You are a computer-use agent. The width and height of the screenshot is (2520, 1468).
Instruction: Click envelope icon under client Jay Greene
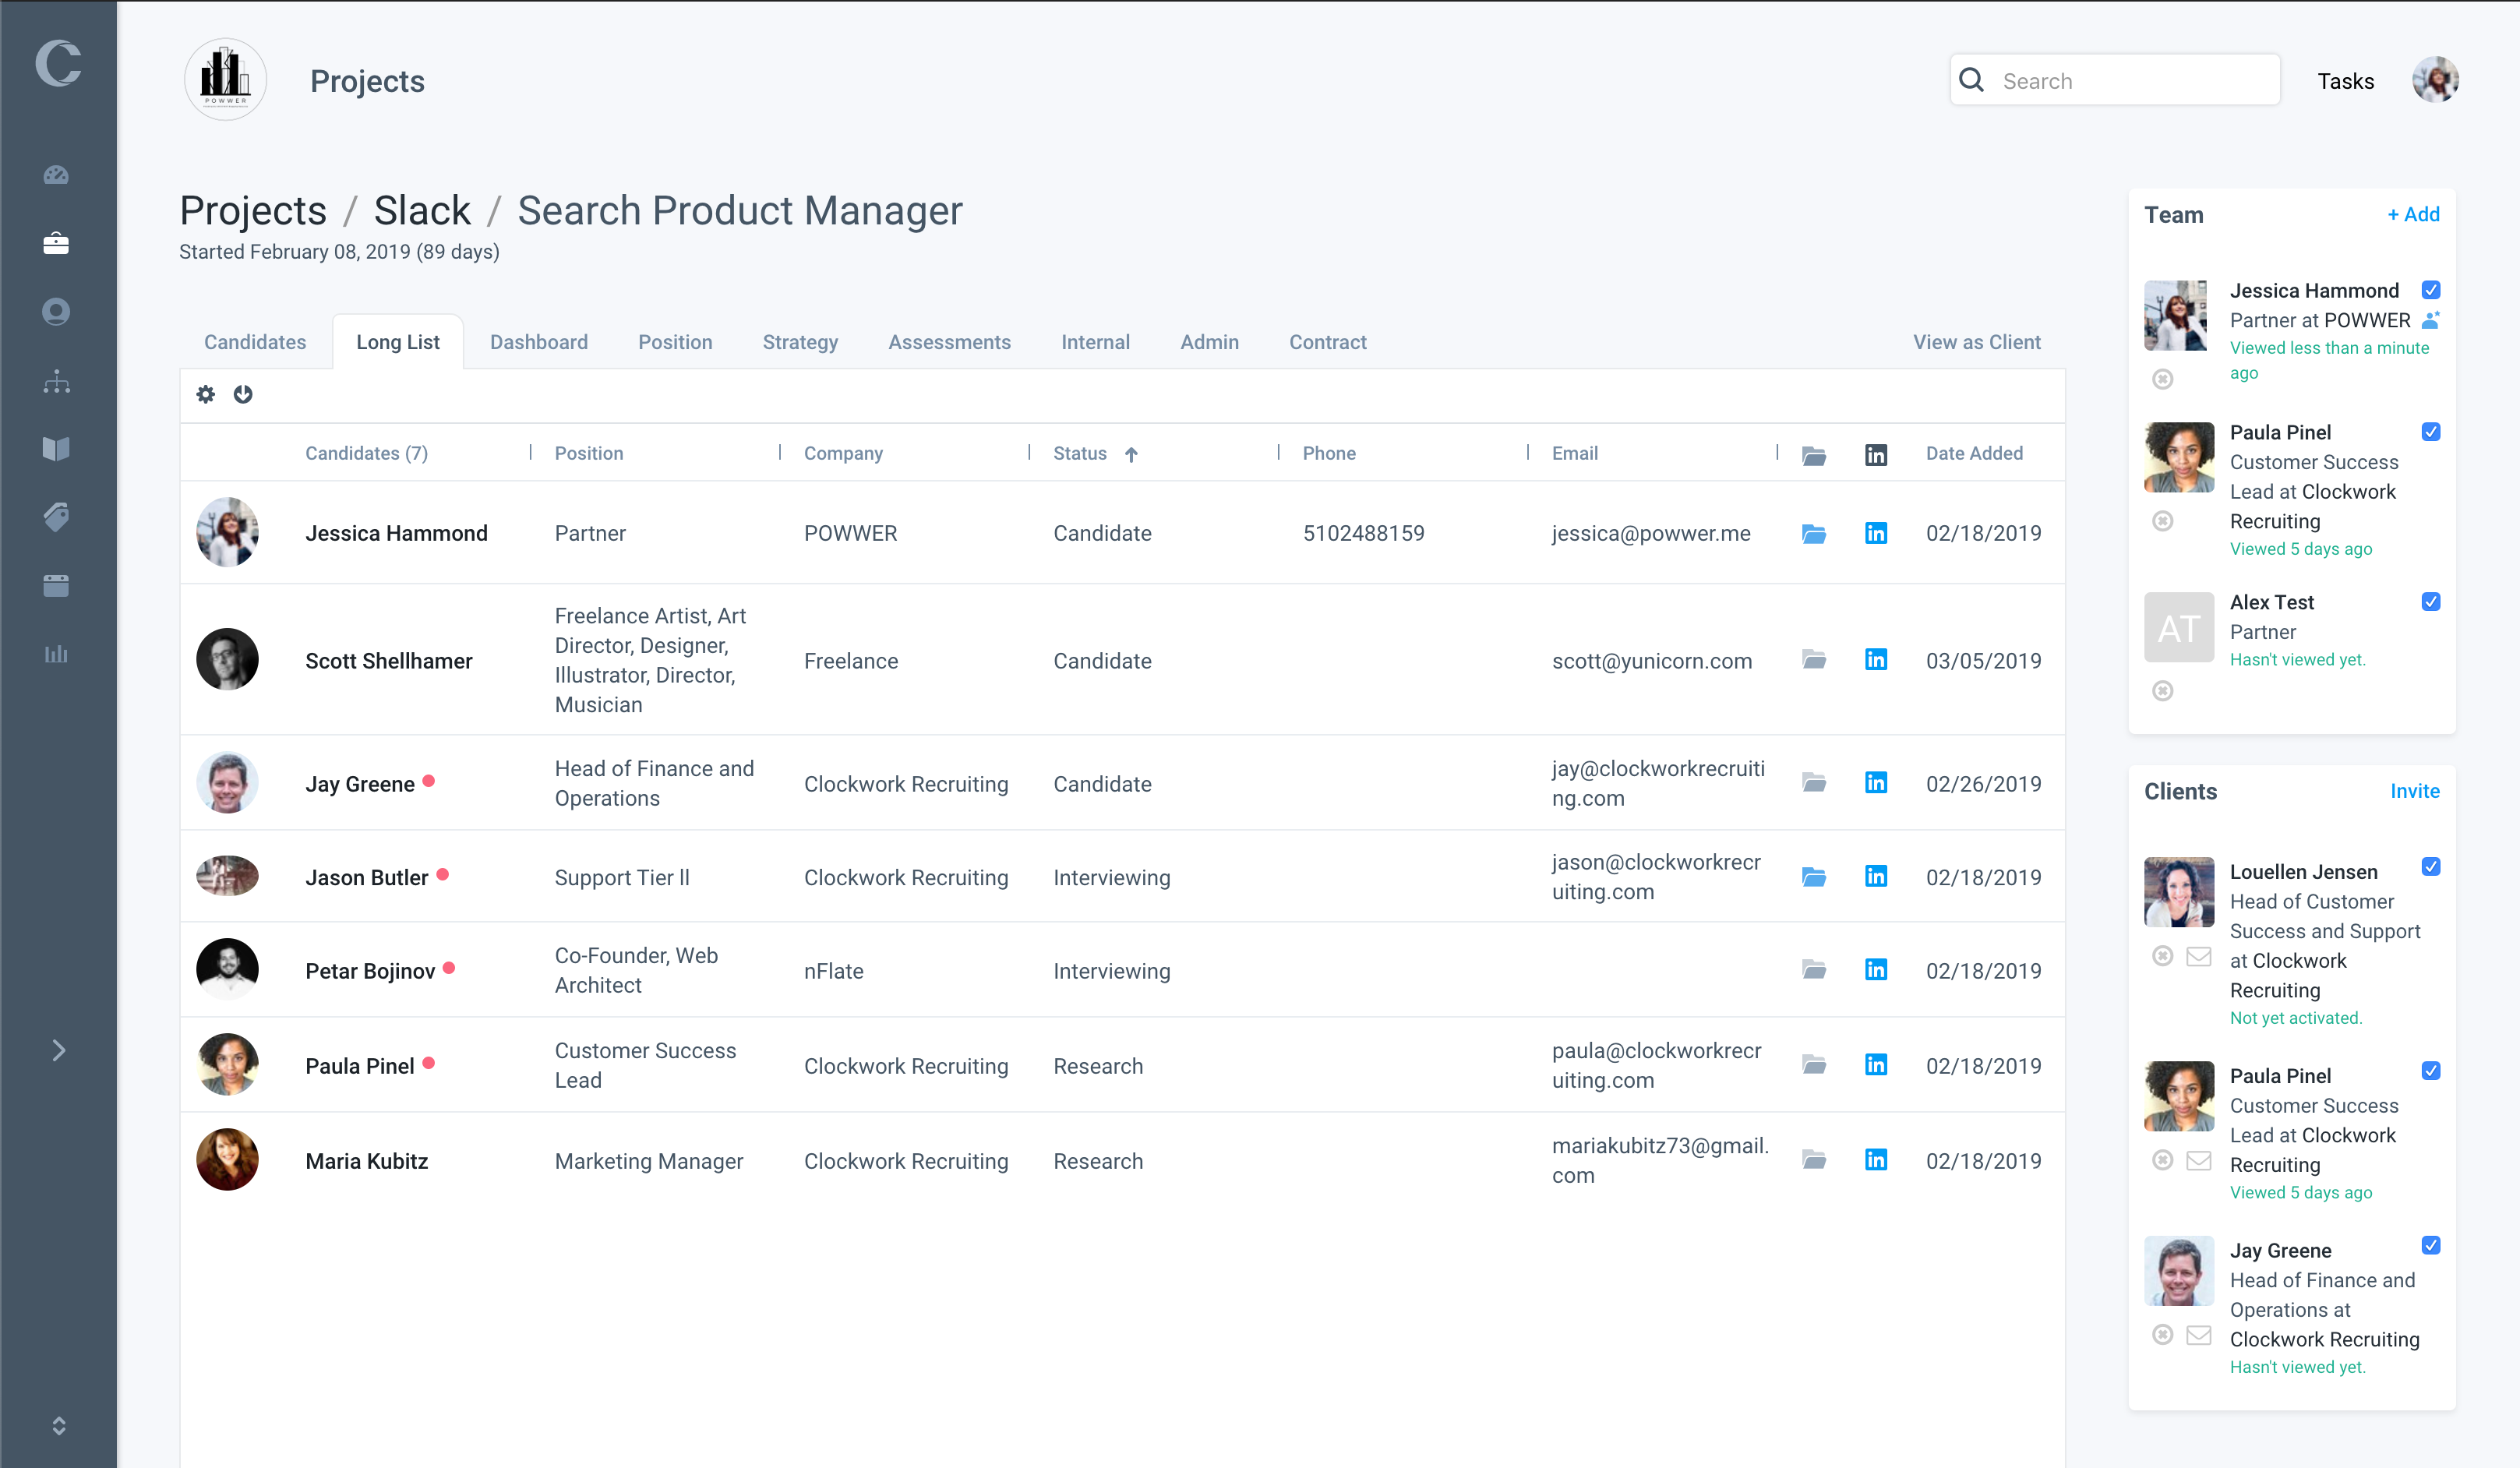pos(2199,1336)
